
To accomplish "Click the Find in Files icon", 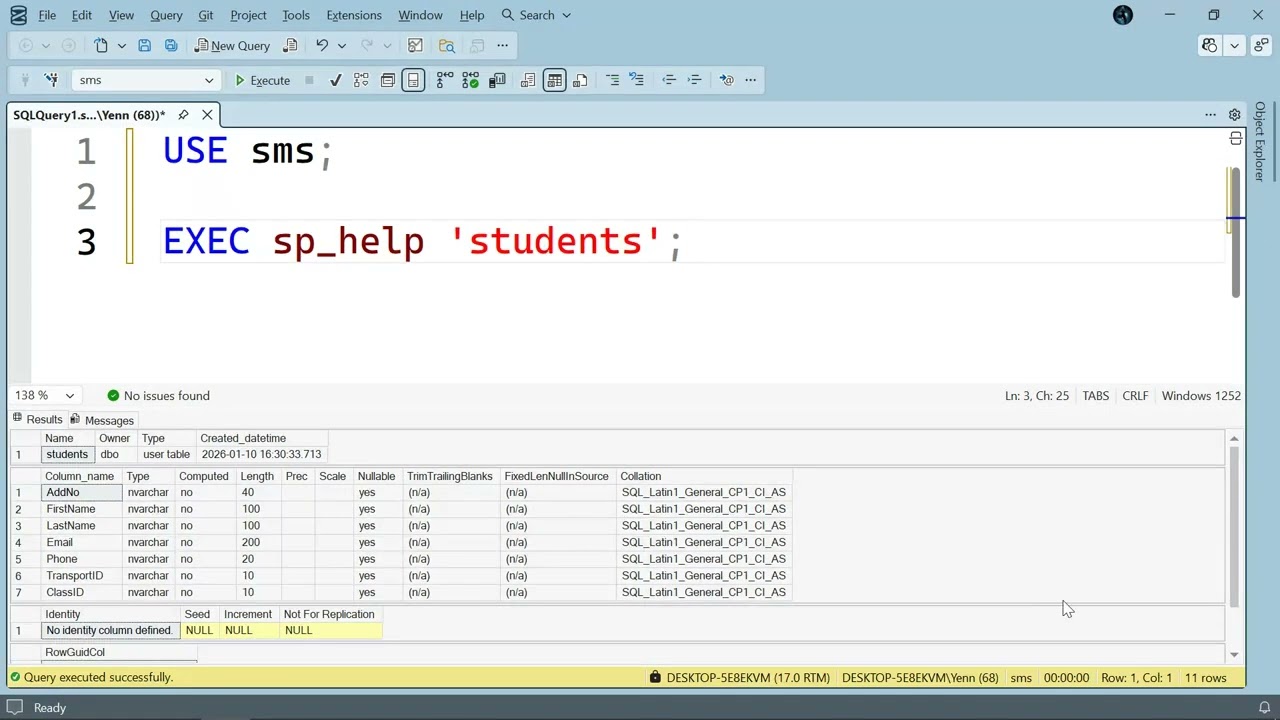I will (x=447, y=45).
